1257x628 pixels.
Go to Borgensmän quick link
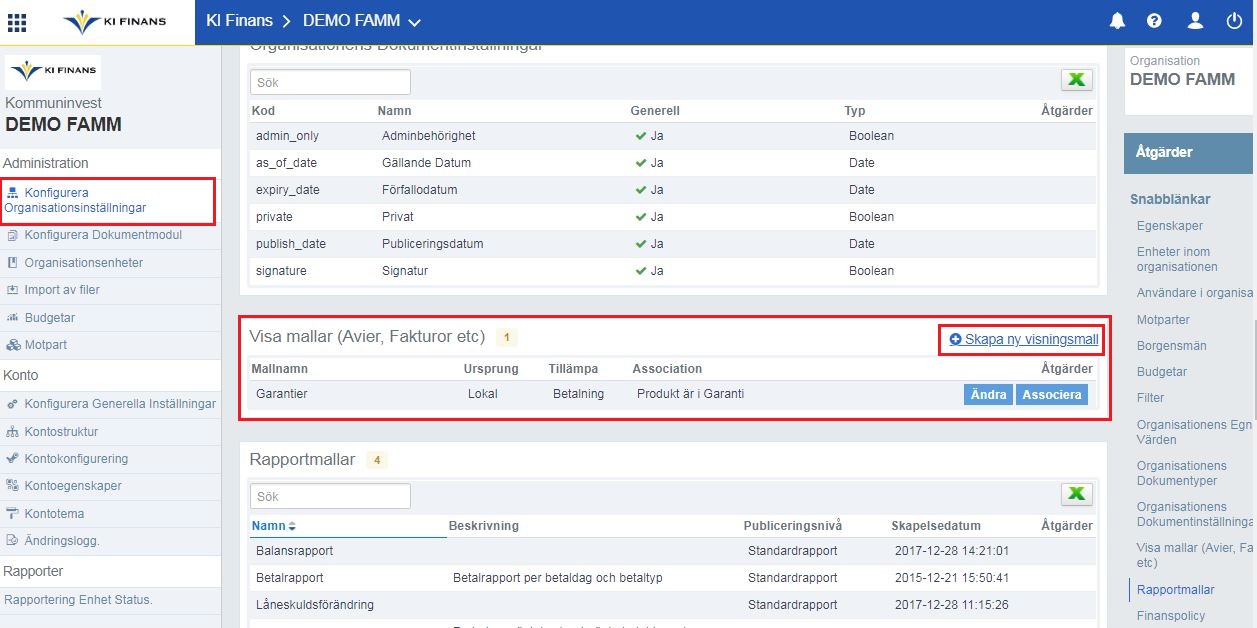tap(1172, 346)
